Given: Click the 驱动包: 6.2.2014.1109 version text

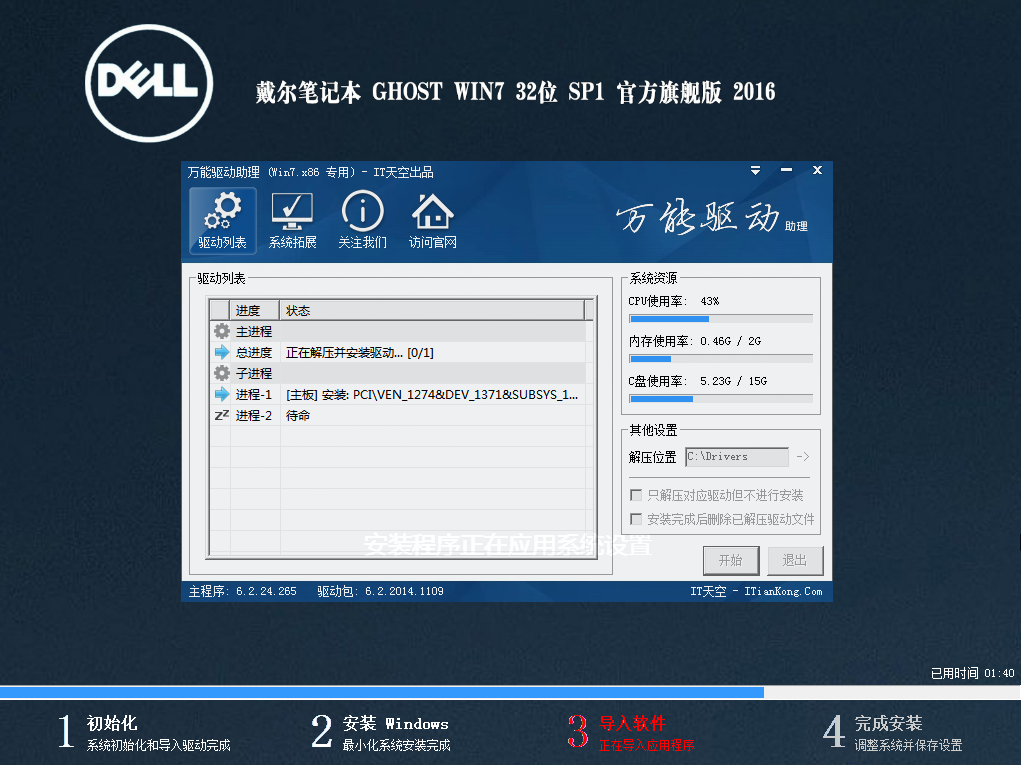Looking at the screenshot, I should pos(380,591).
